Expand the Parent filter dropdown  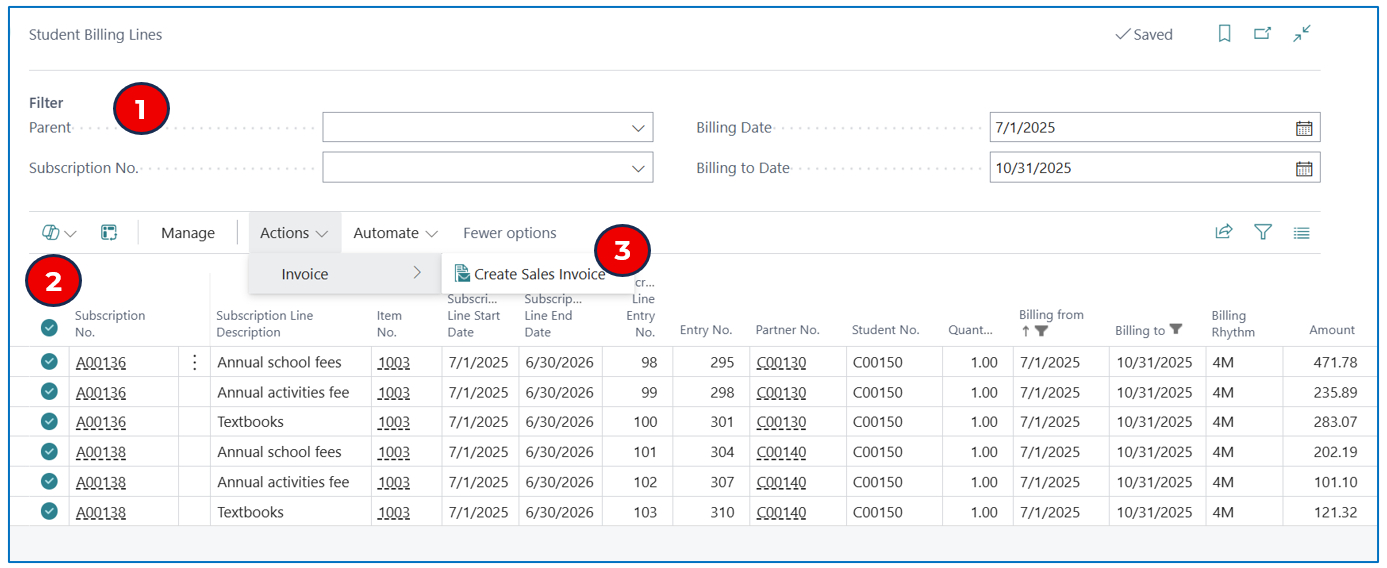click(638, 128)
